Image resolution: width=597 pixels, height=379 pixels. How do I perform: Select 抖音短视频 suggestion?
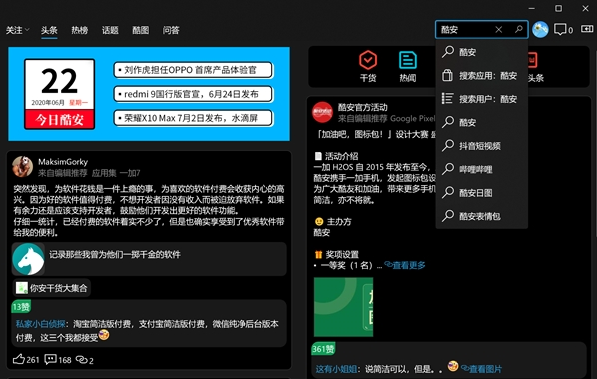point(482,146)
